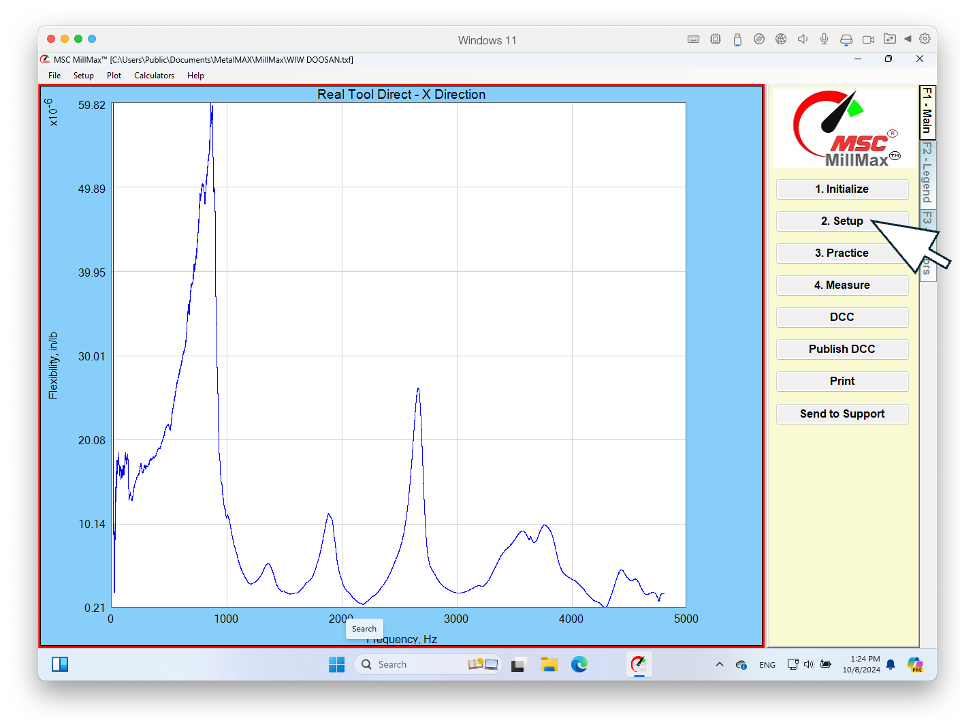Launch Microsoft Edge from the taskbar
Screen dimensions: 960x720
(x=579, y=664)
